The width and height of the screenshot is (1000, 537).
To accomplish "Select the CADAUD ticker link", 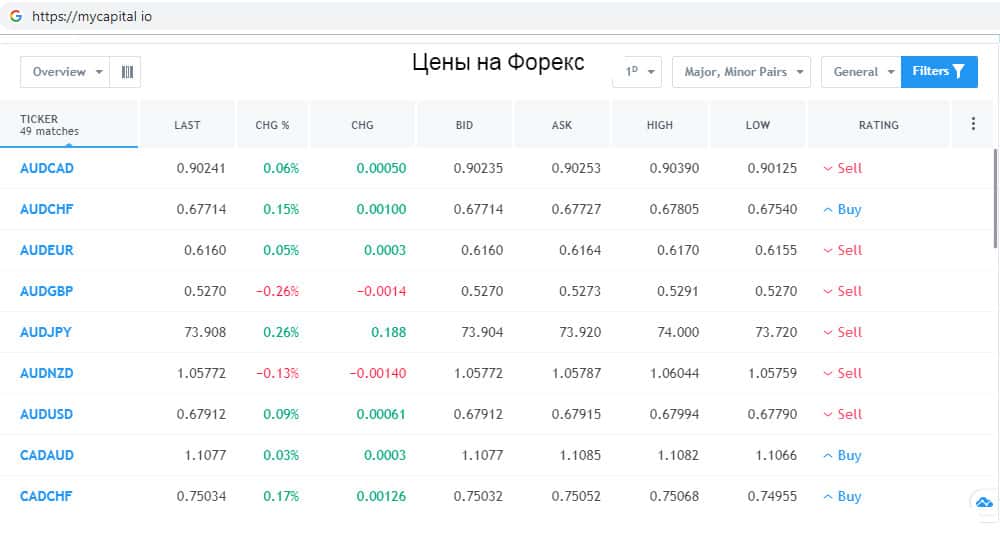I will 46,455.
